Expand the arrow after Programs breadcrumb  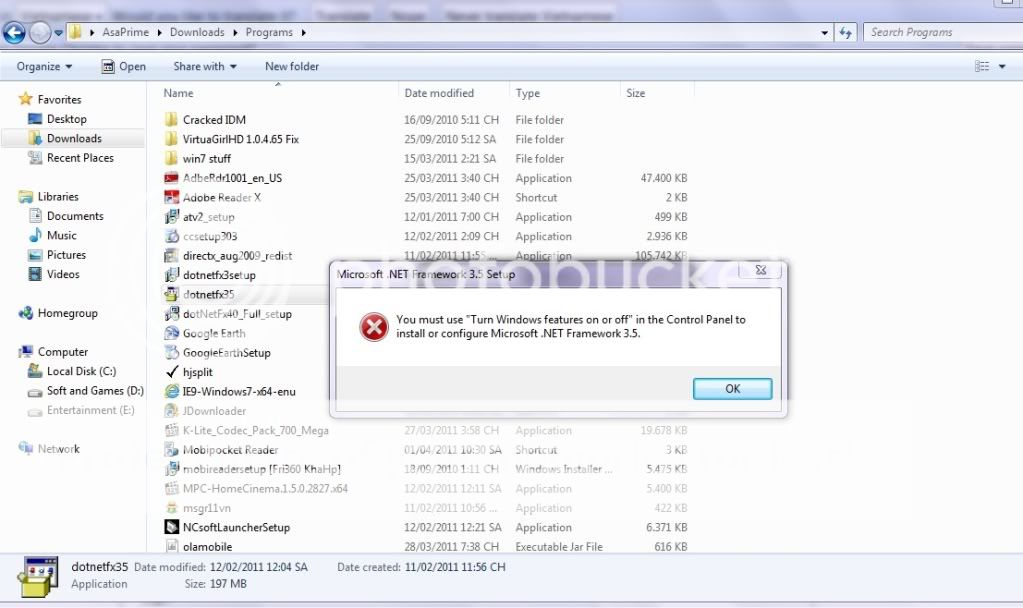303,33
